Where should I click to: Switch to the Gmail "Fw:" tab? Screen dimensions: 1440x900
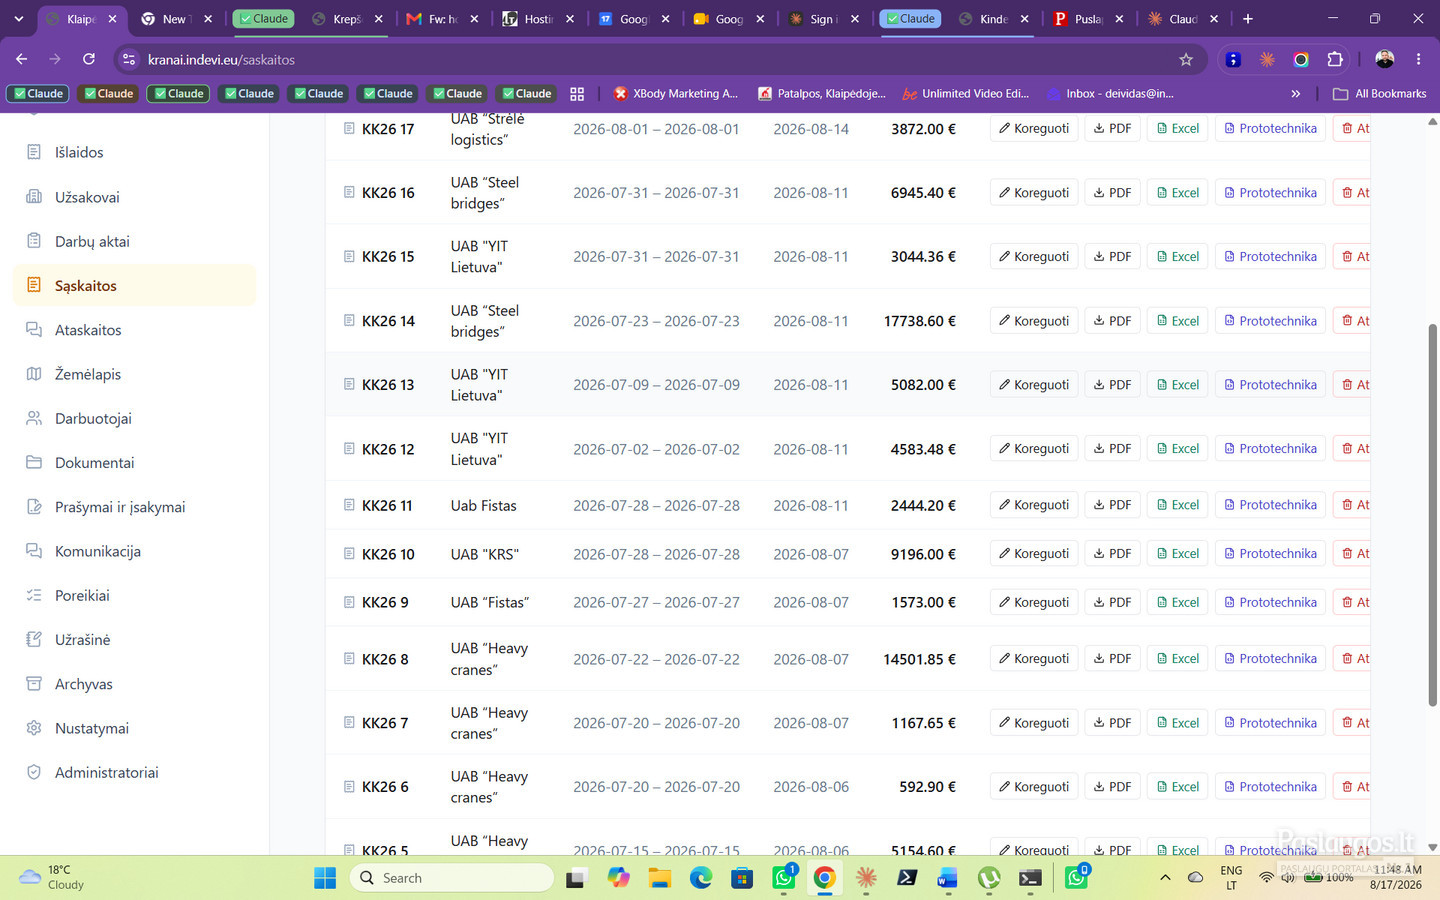point(442,19)
